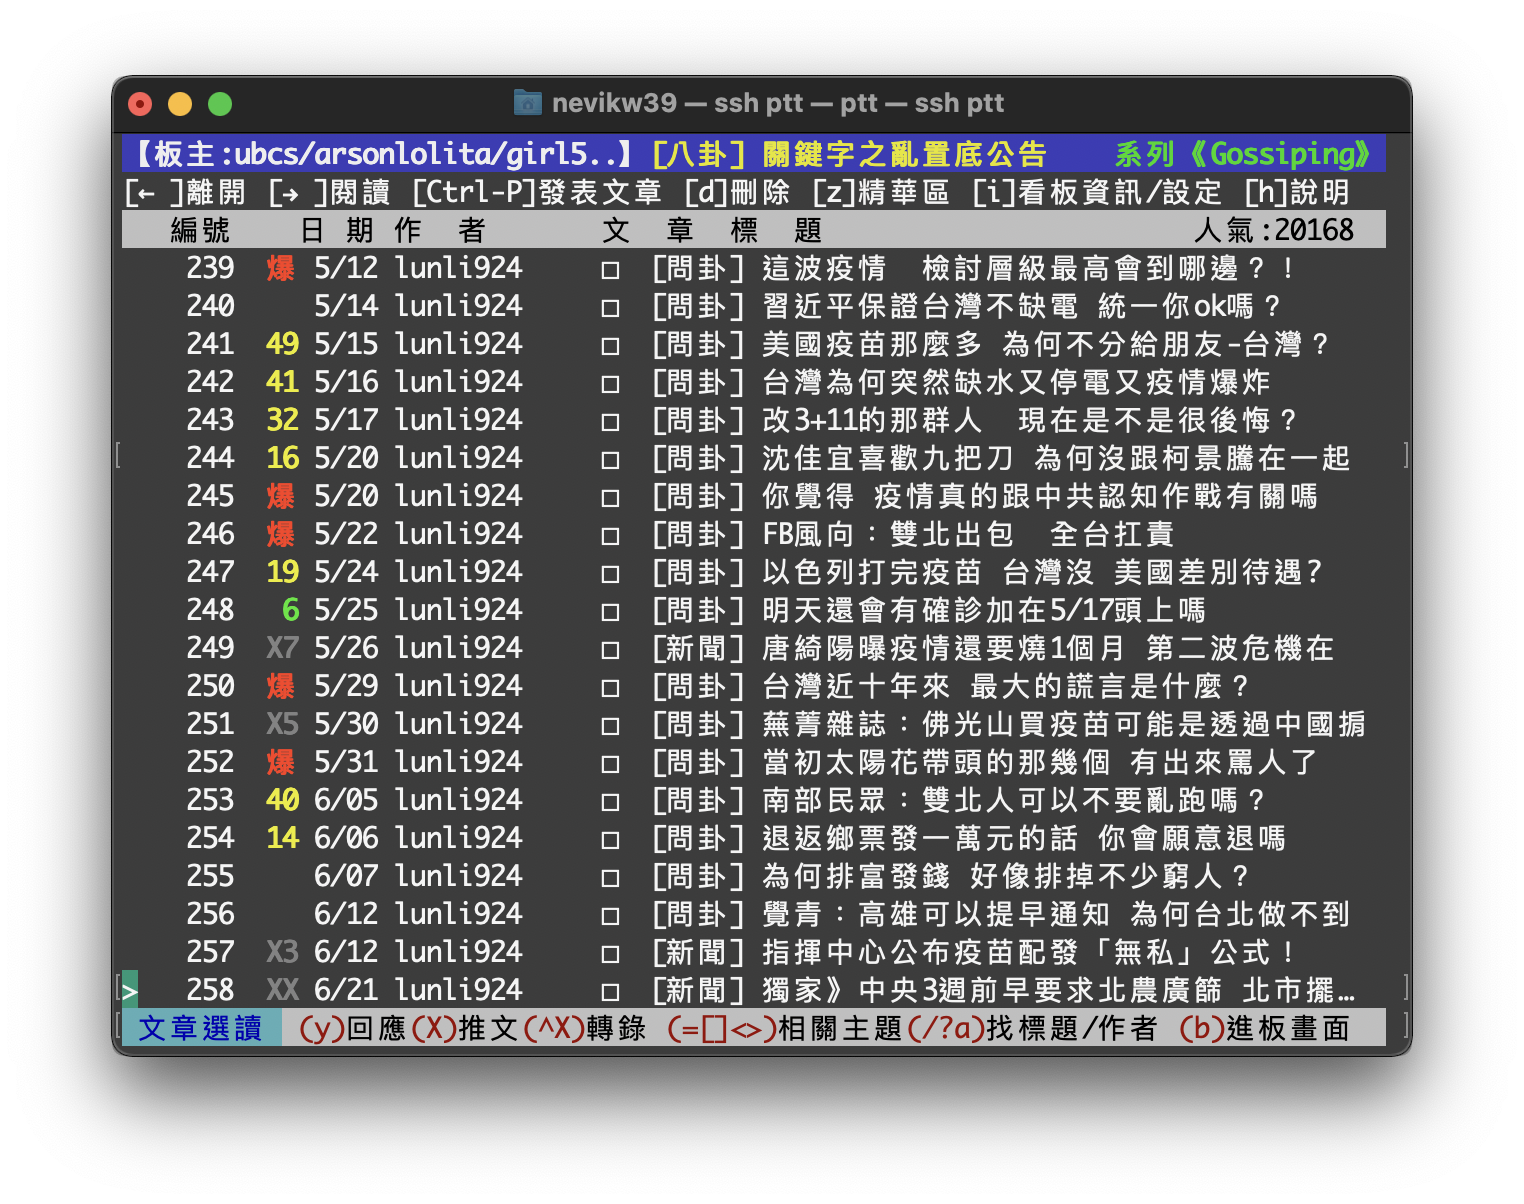Open post 240 about 習近平保證台灣不缺電
This screenshot has width=1524, height=1204.
(754, 306)
